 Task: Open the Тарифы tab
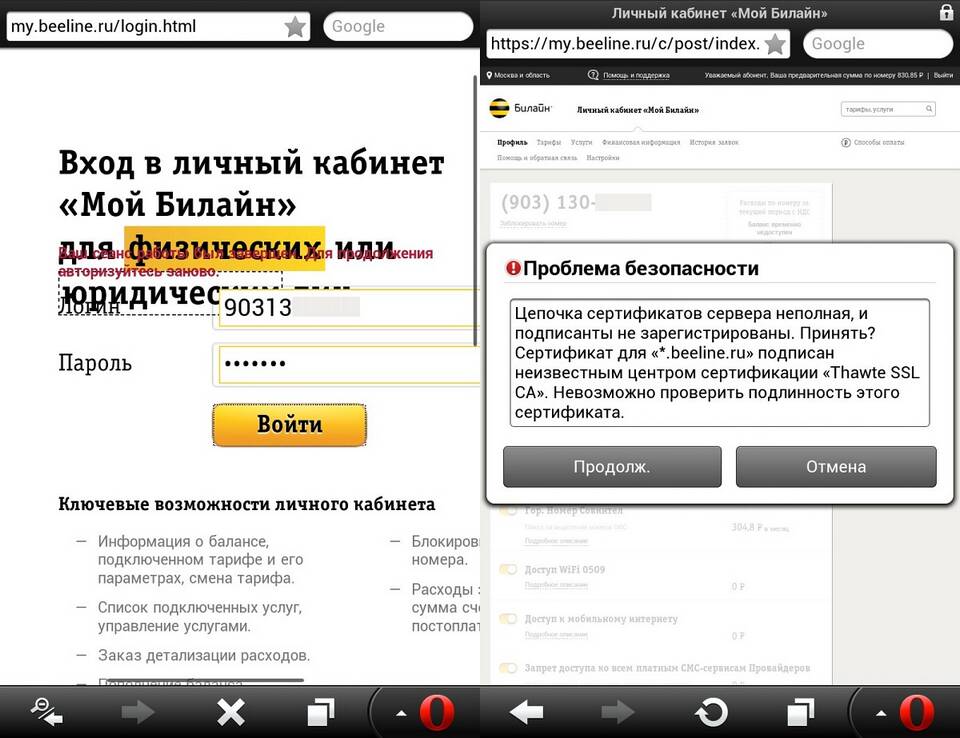(549, 142)
